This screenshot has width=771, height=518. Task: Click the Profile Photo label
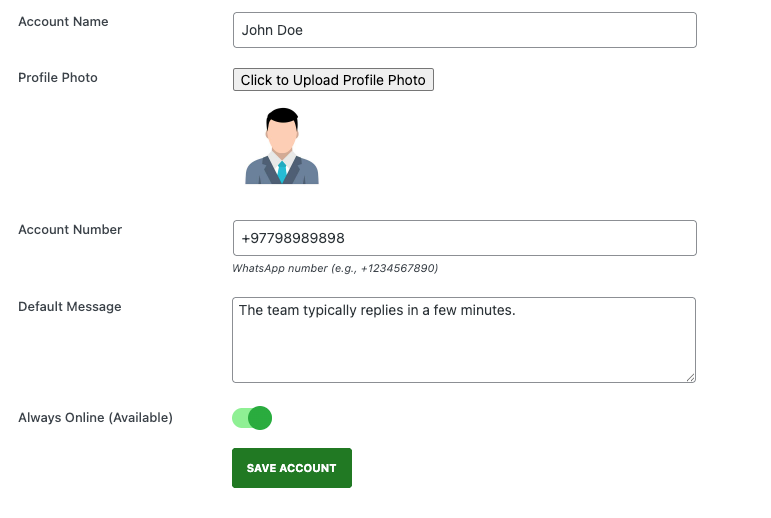click(58, 78)
